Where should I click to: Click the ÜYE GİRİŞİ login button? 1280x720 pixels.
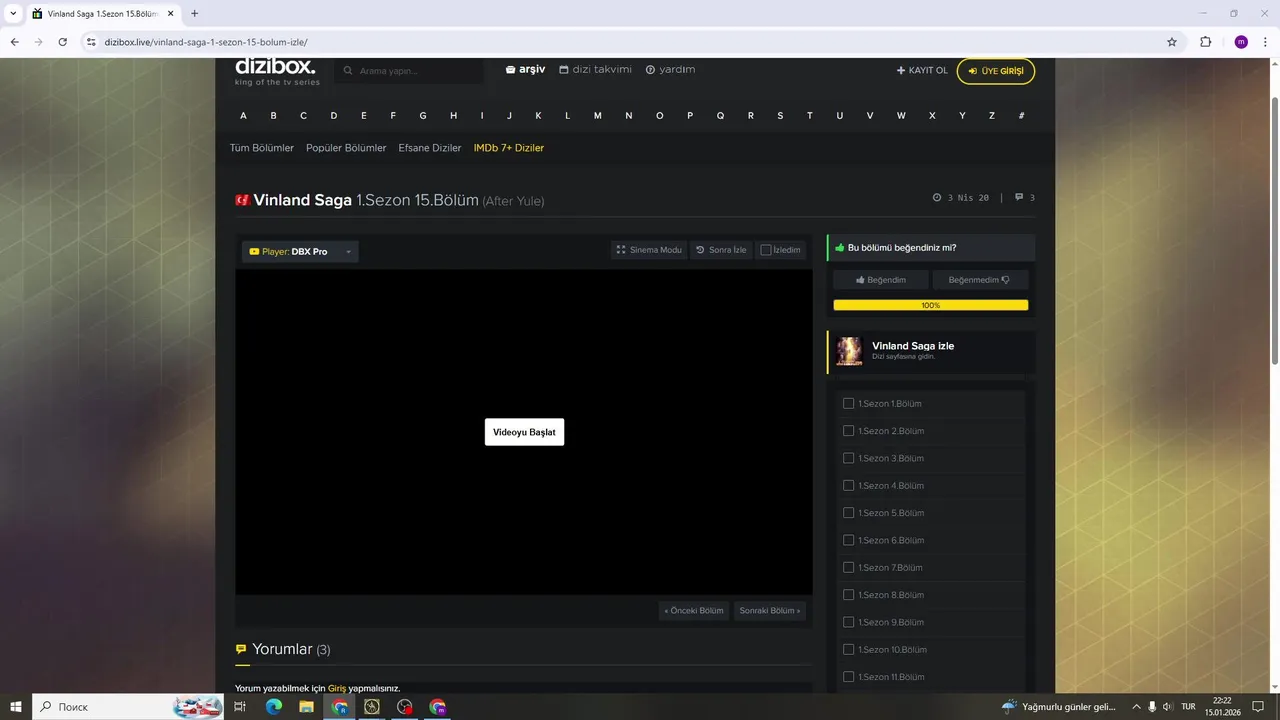(x=996, y=71)
